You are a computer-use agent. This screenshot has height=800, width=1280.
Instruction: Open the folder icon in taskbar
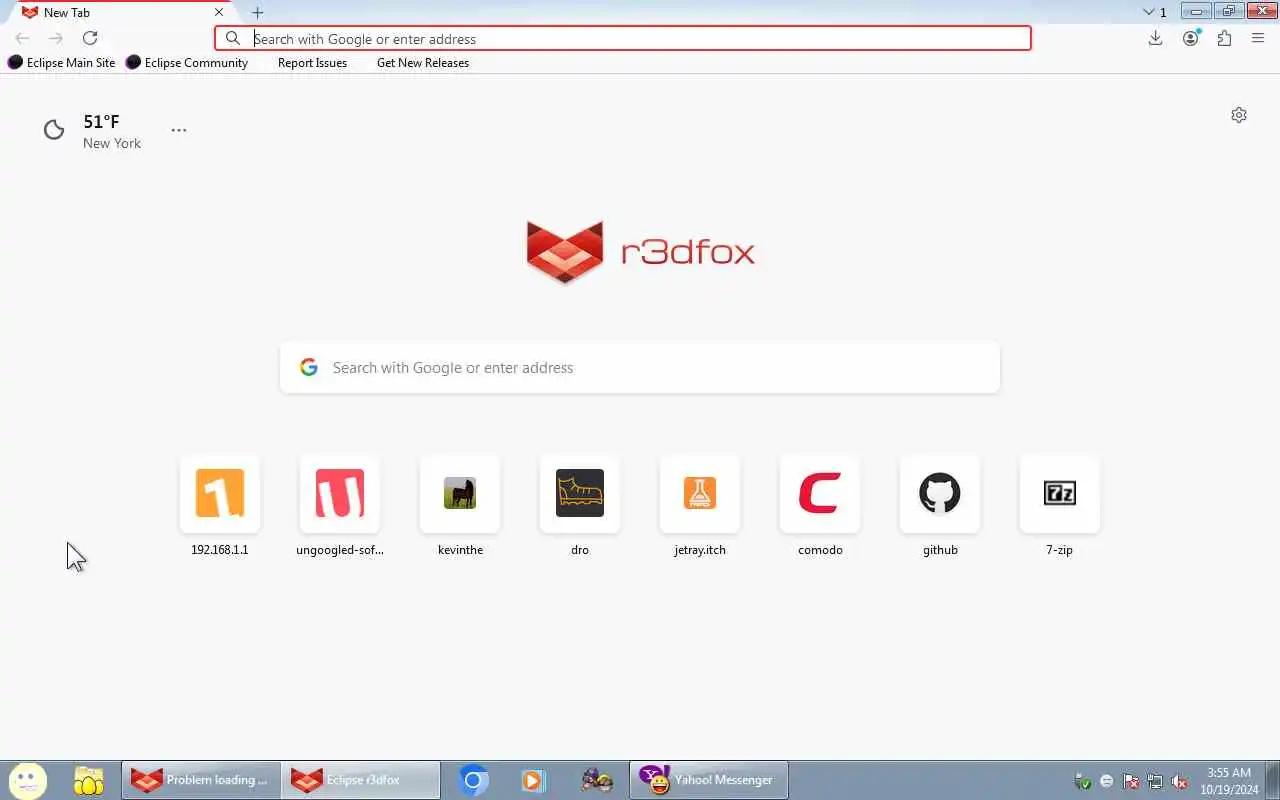tap(89, 780)
